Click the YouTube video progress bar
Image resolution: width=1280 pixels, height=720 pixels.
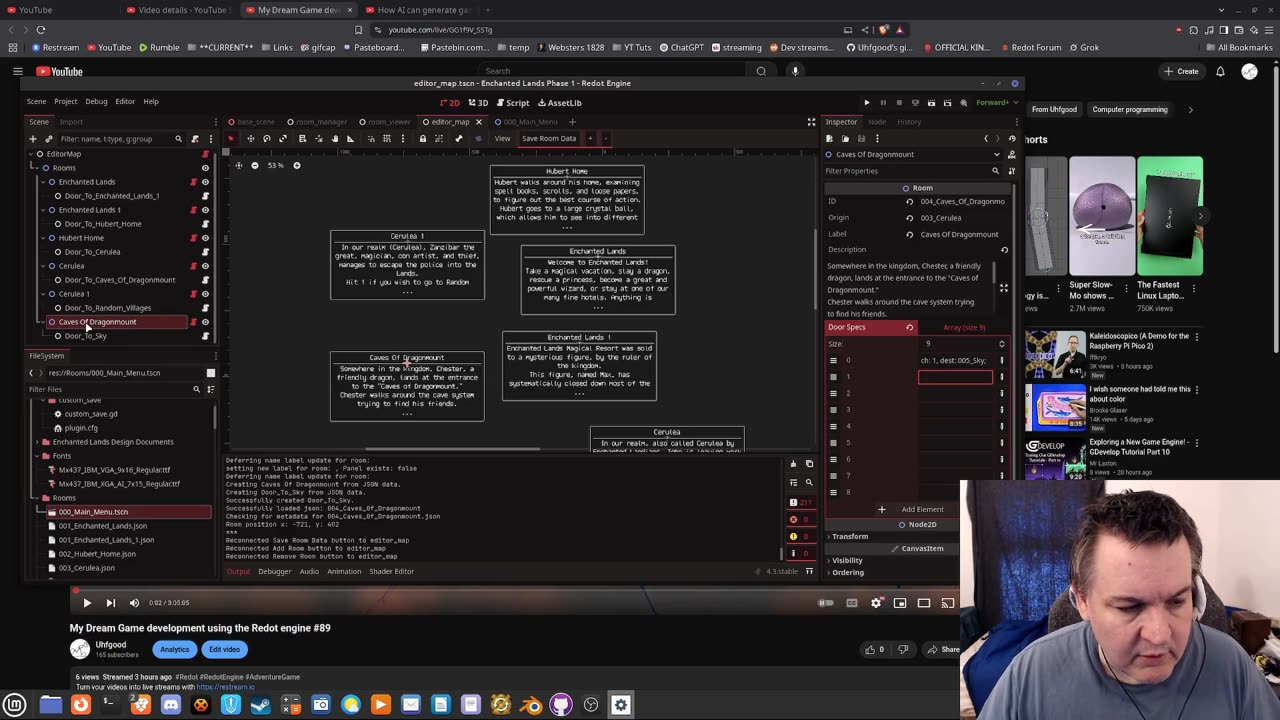pyautogui.click(x=515, y=590)
